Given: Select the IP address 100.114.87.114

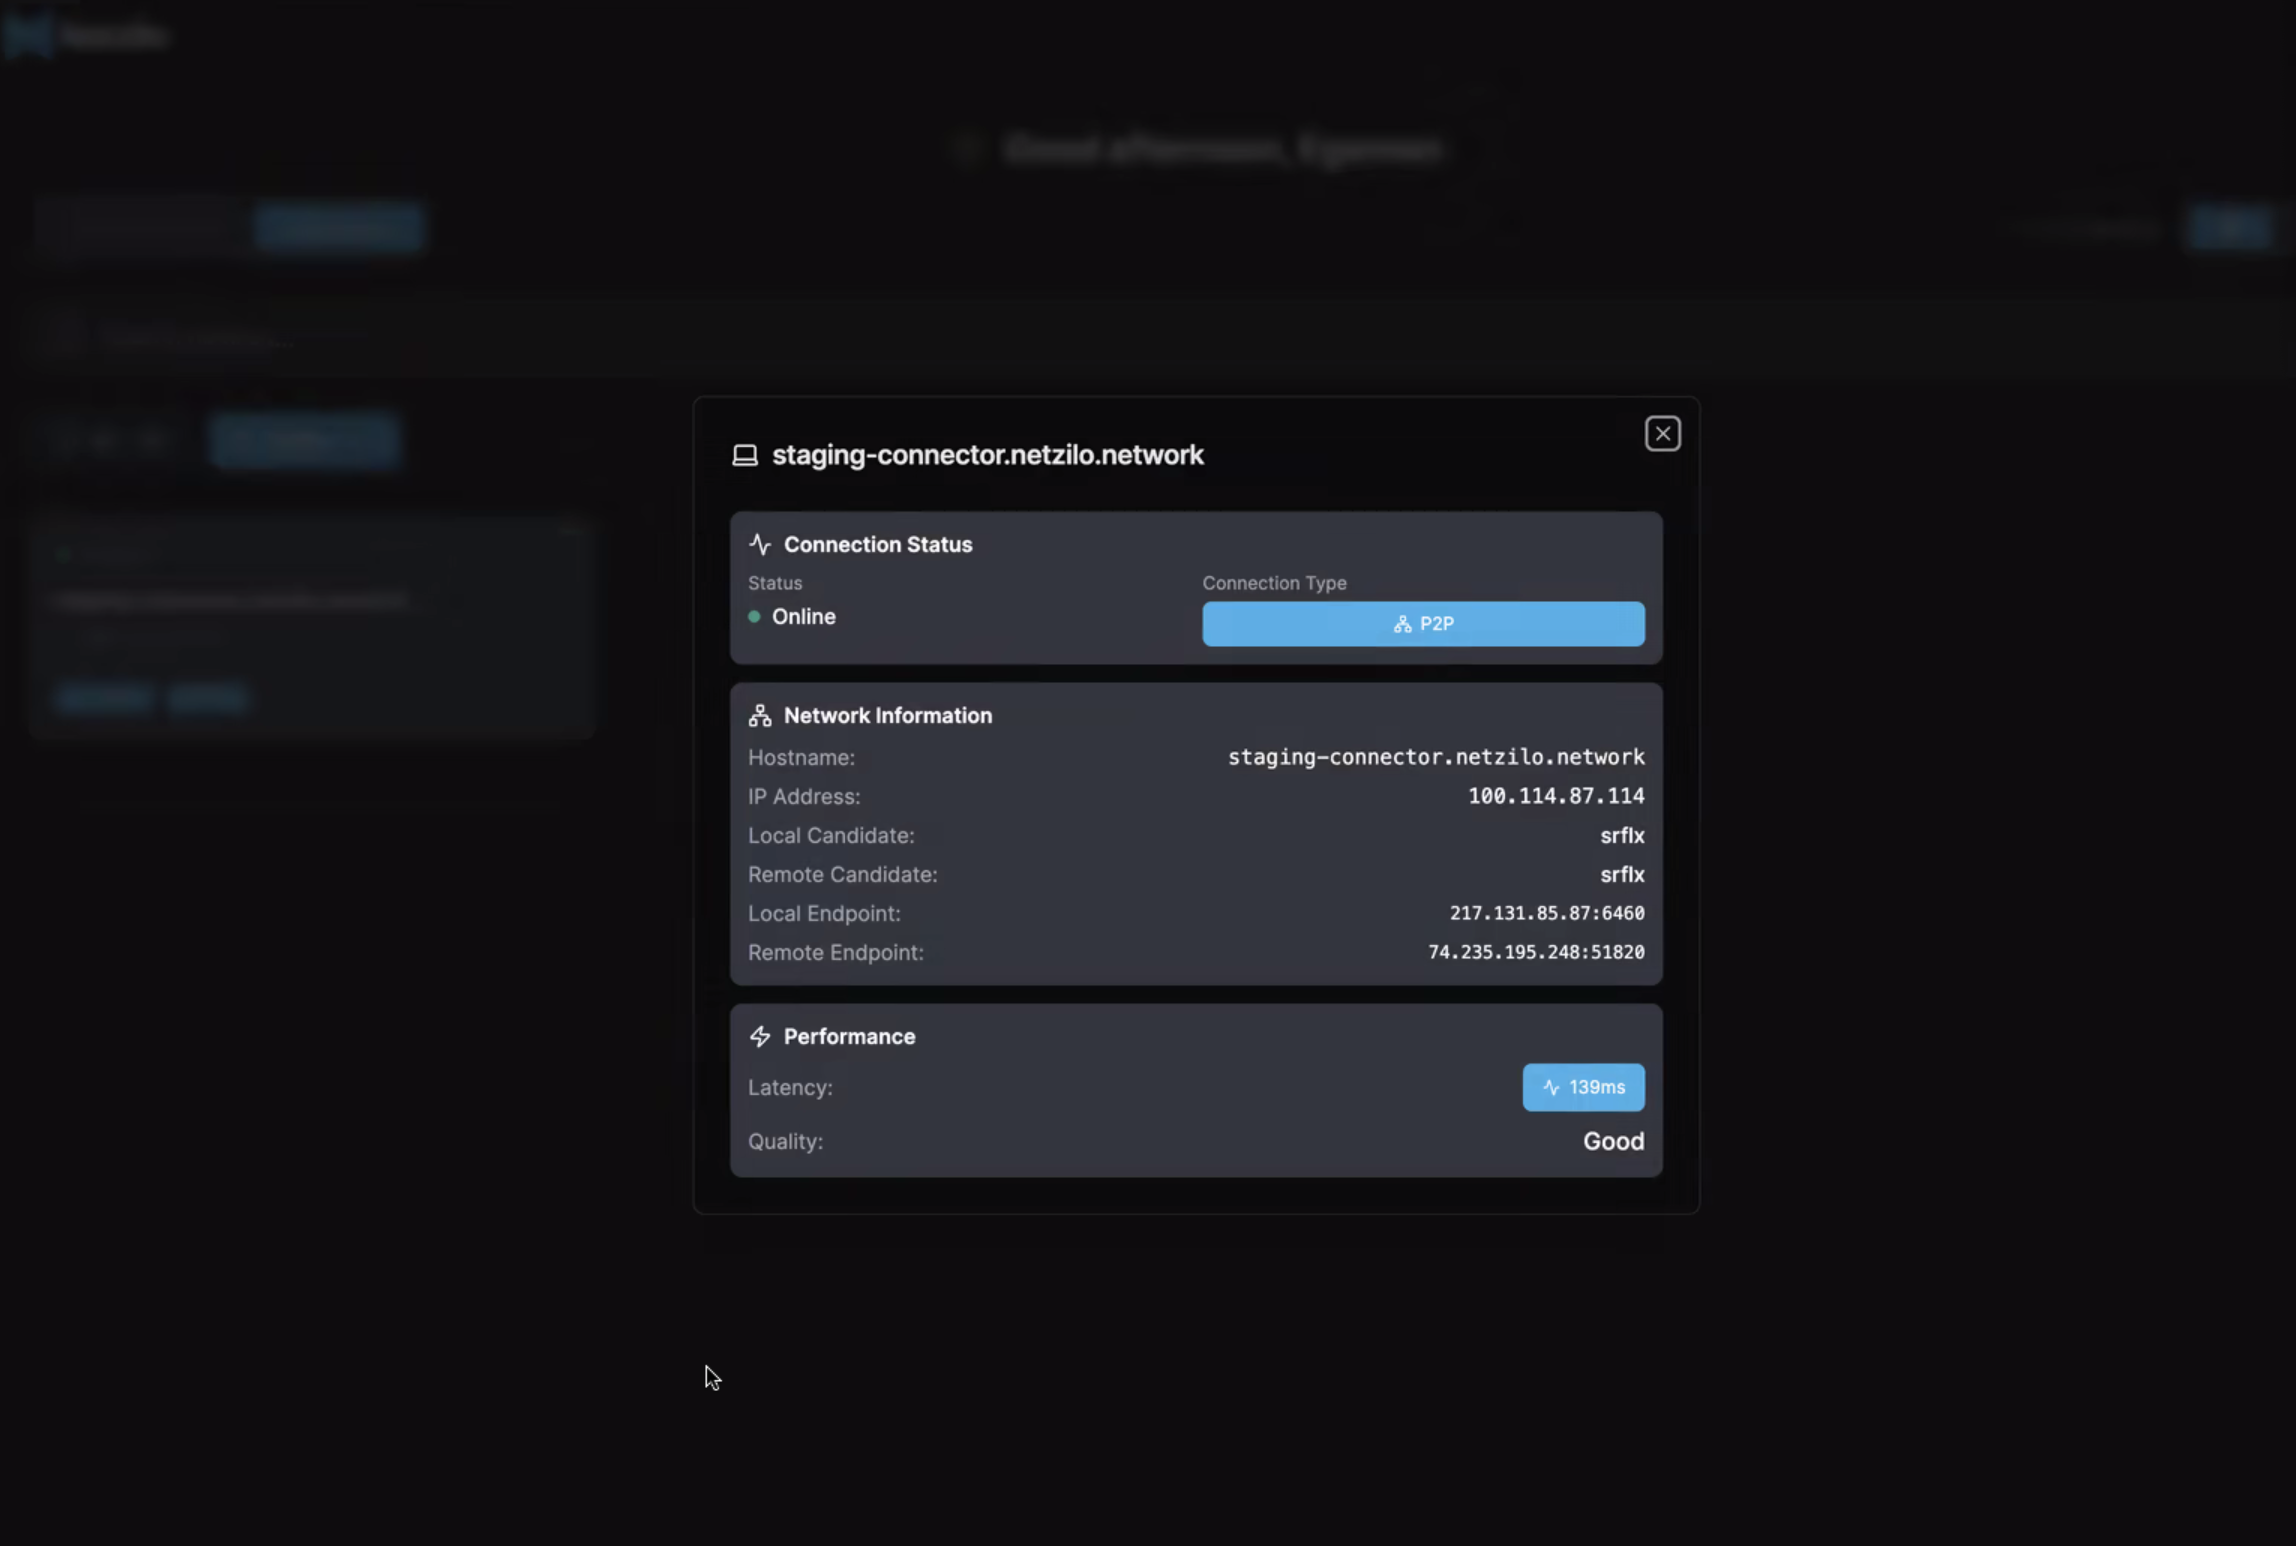Looking at the screenshot, I should point(1555,796).
